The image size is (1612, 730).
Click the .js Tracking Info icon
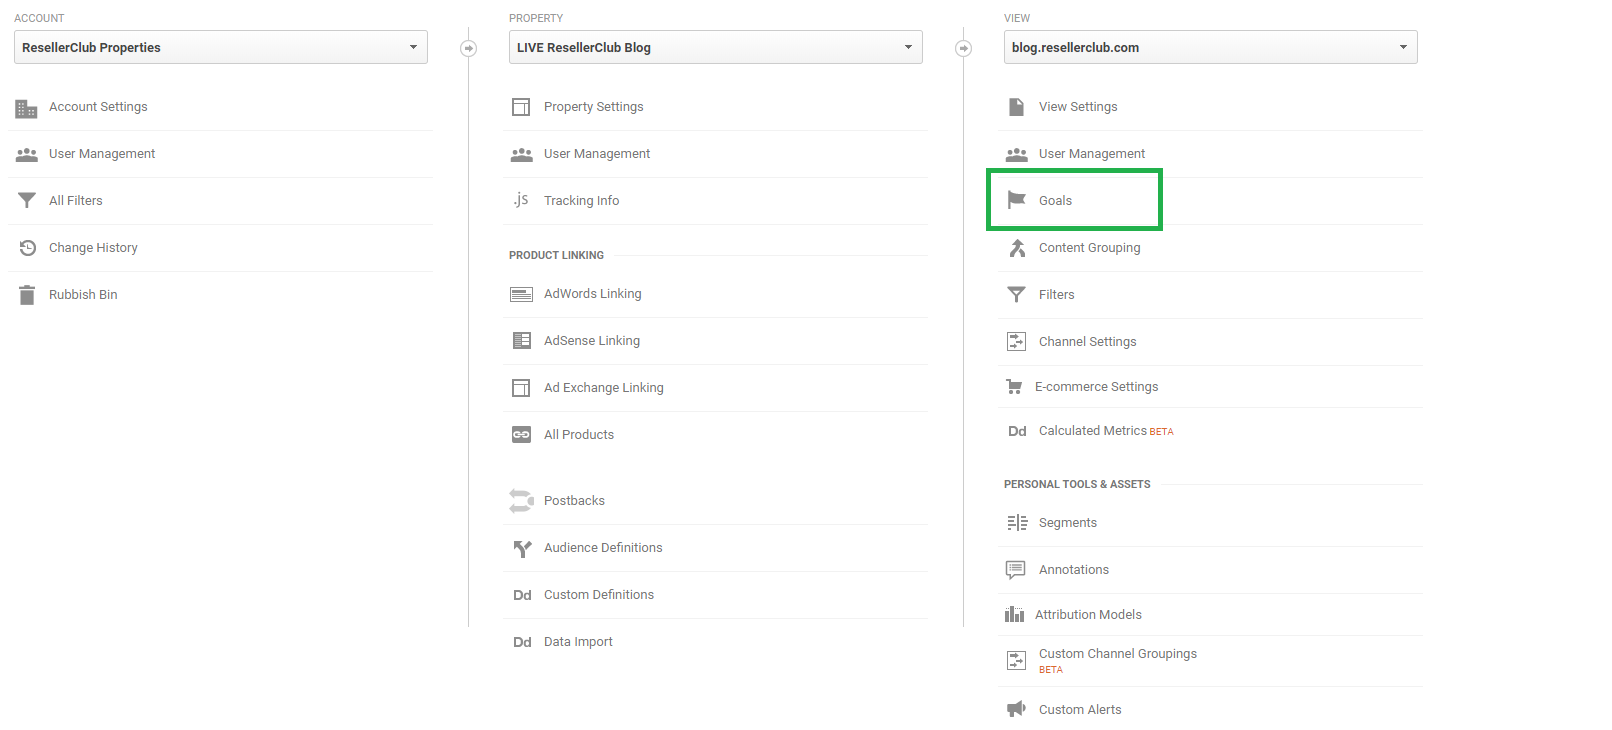(x=521, y=200)
